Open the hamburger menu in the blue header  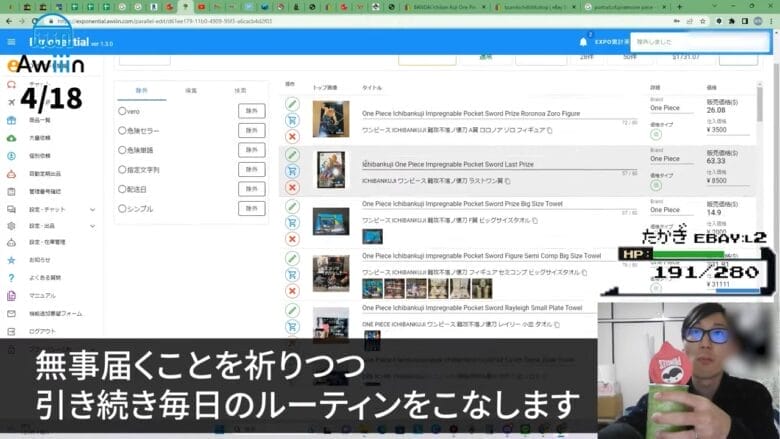click(11, 42)
